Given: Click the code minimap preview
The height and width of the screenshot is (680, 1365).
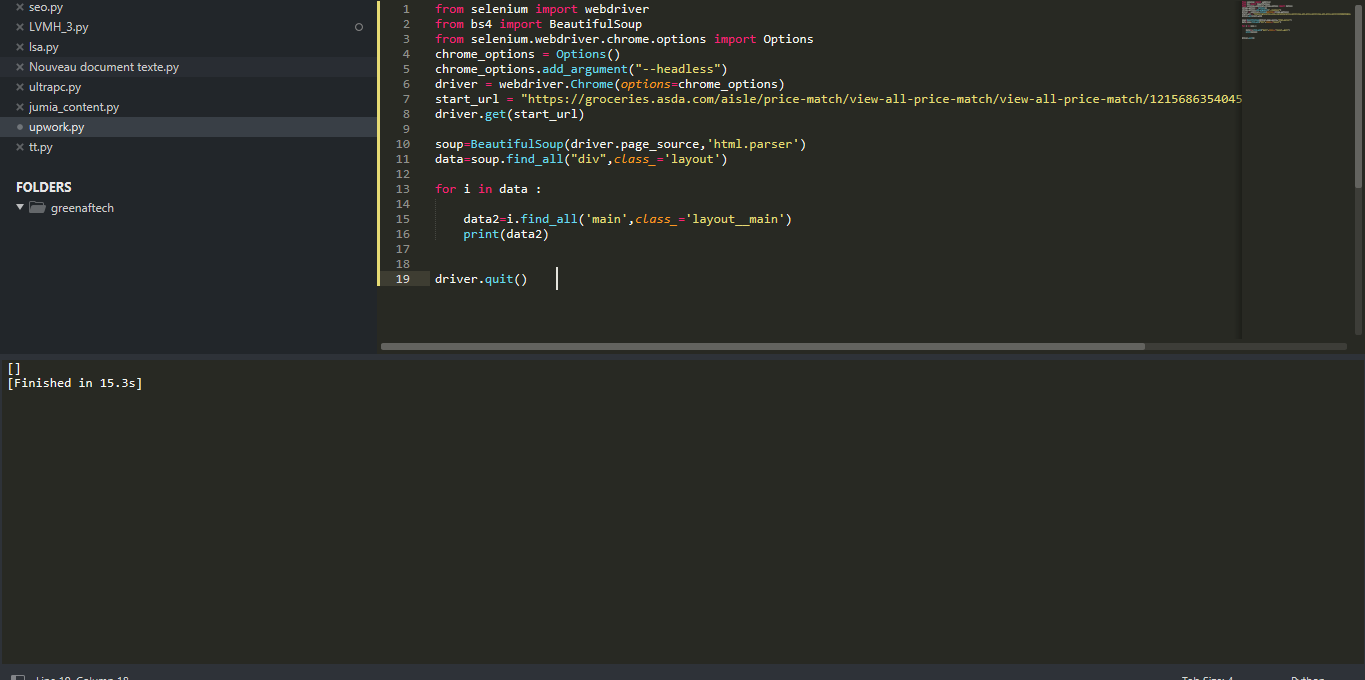Looking at the screenshot, I should tap(1297, 22).
